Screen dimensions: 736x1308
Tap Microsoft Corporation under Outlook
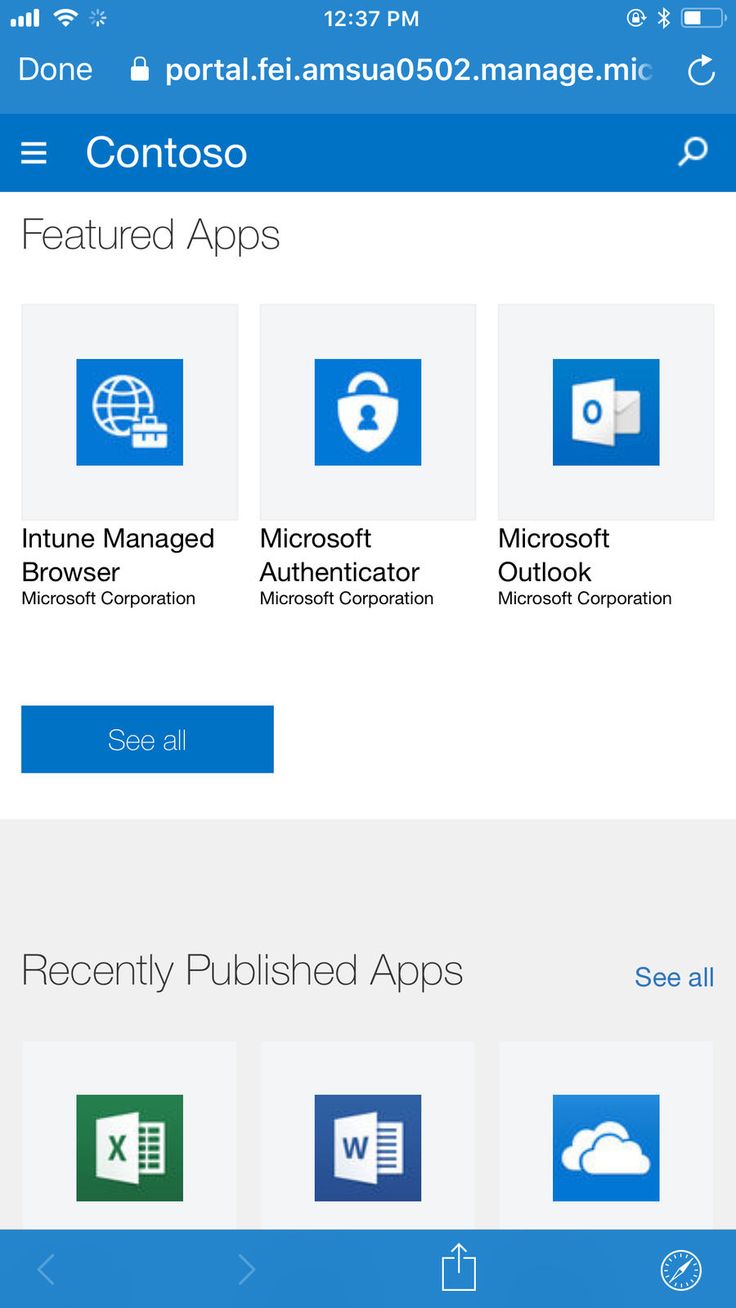tap(585, 598)
